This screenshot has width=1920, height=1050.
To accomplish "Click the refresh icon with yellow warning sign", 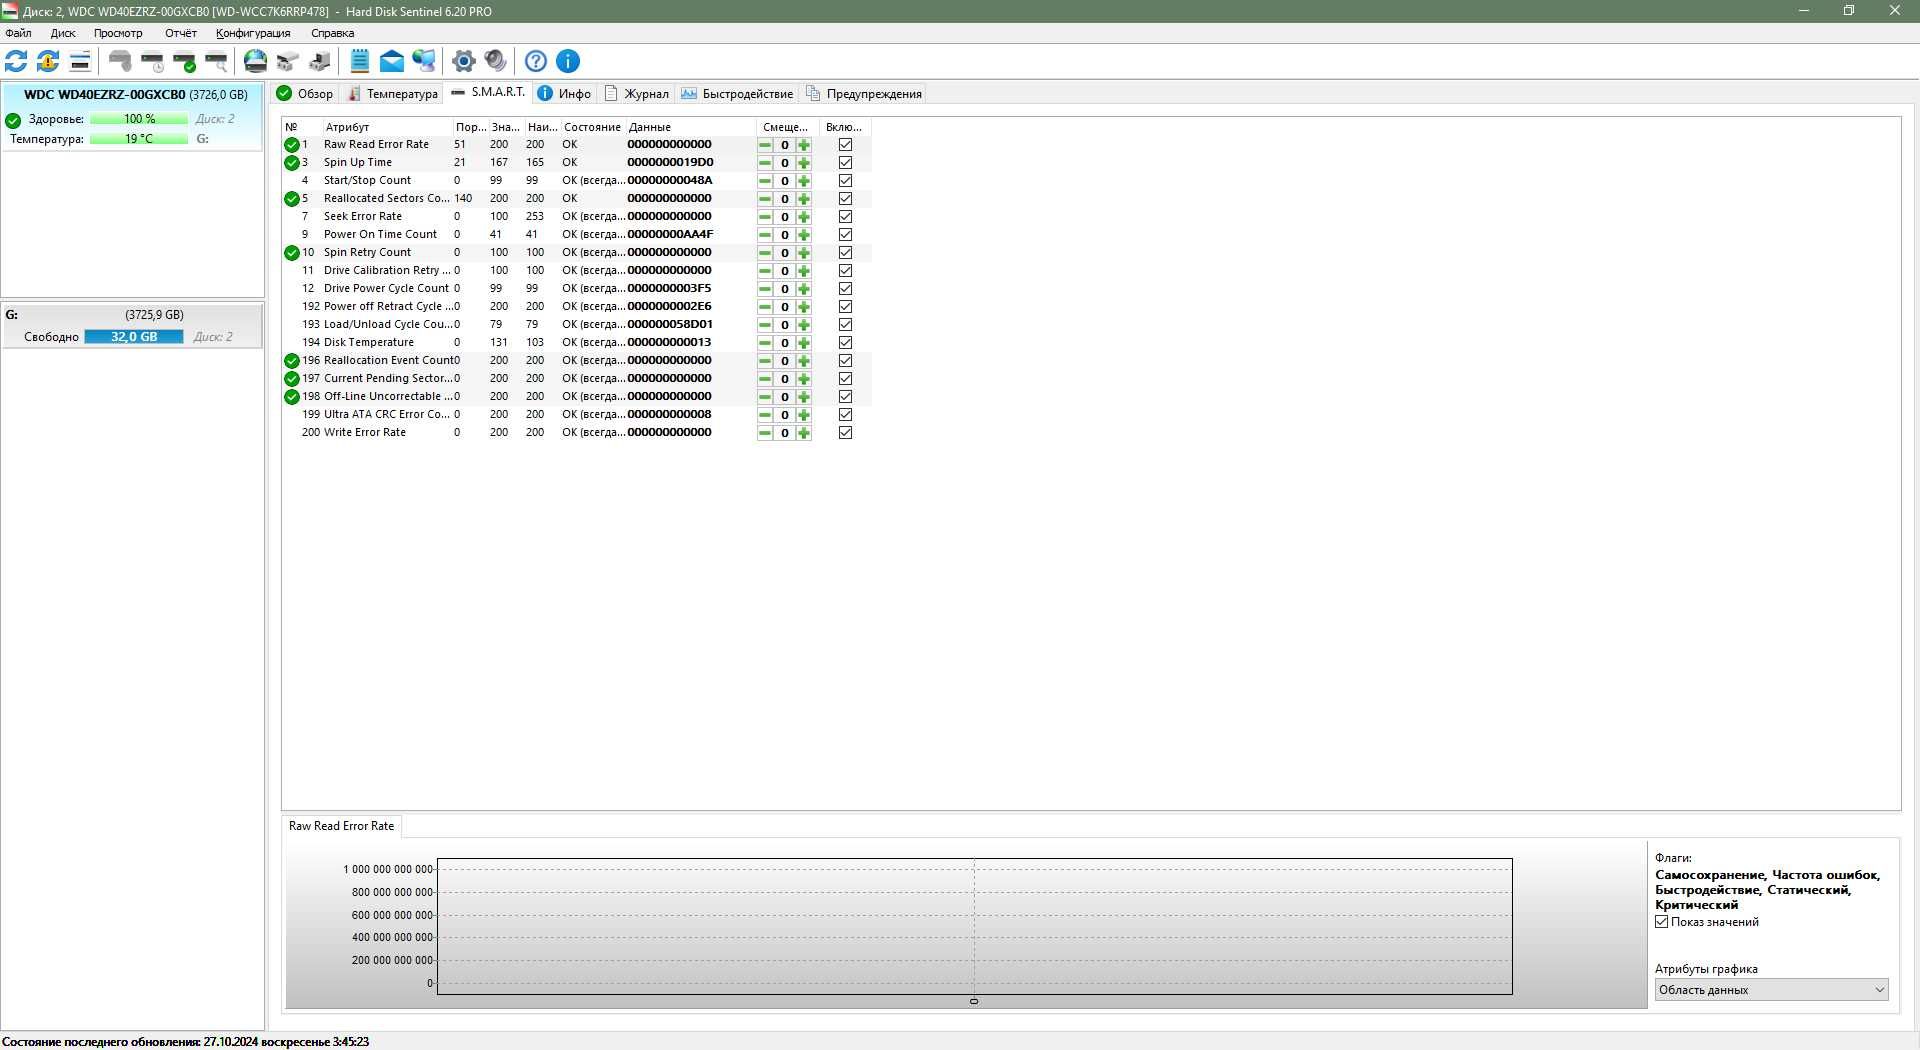I will click(48, 61).
